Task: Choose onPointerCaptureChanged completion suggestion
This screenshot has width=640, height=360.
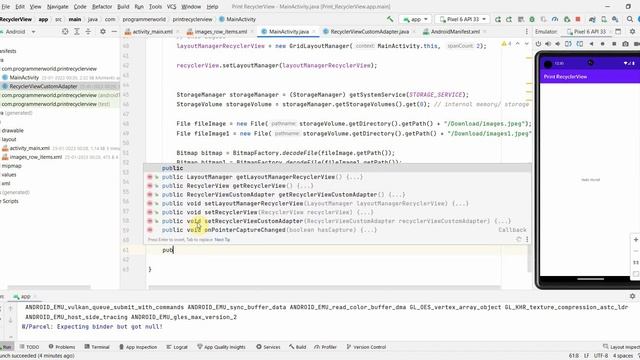Action: tap(337, 230)
